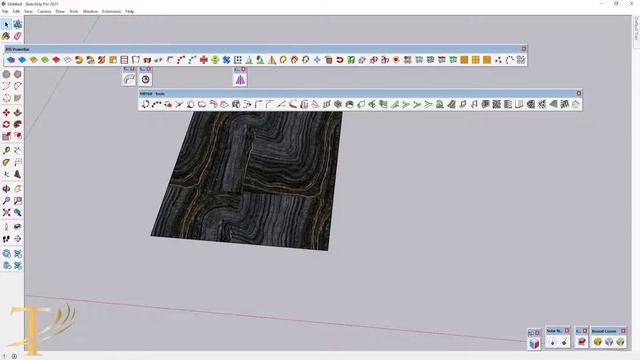Select the Zoom Window tool

pos(18,201)
